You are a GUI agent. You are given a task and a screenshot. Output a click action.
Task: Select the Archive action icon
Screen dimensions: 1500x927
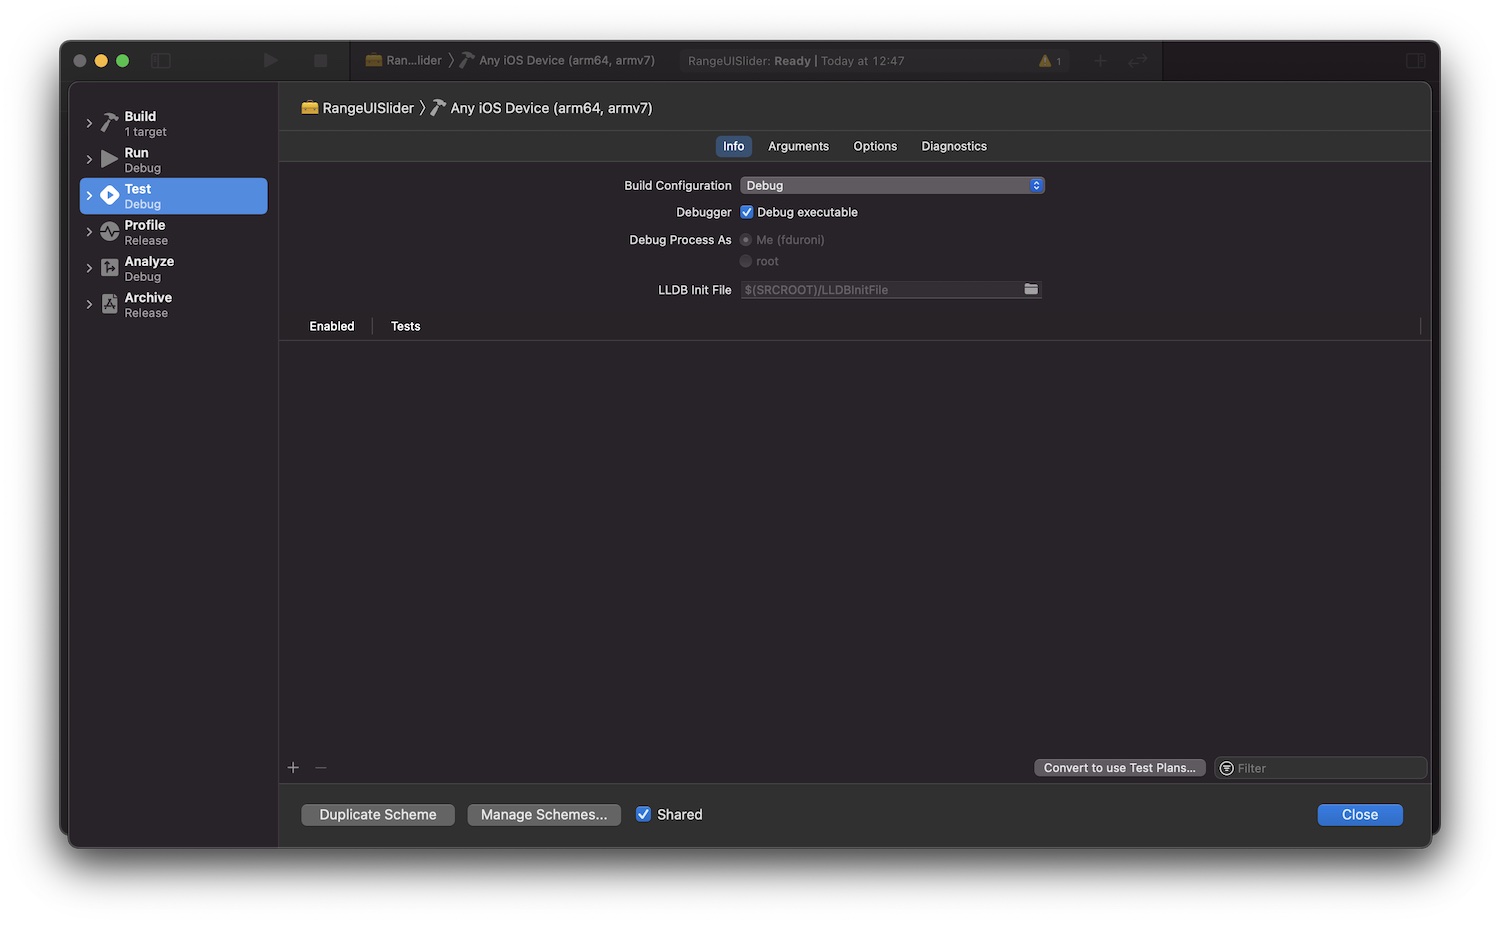click(x=110, y=304)
